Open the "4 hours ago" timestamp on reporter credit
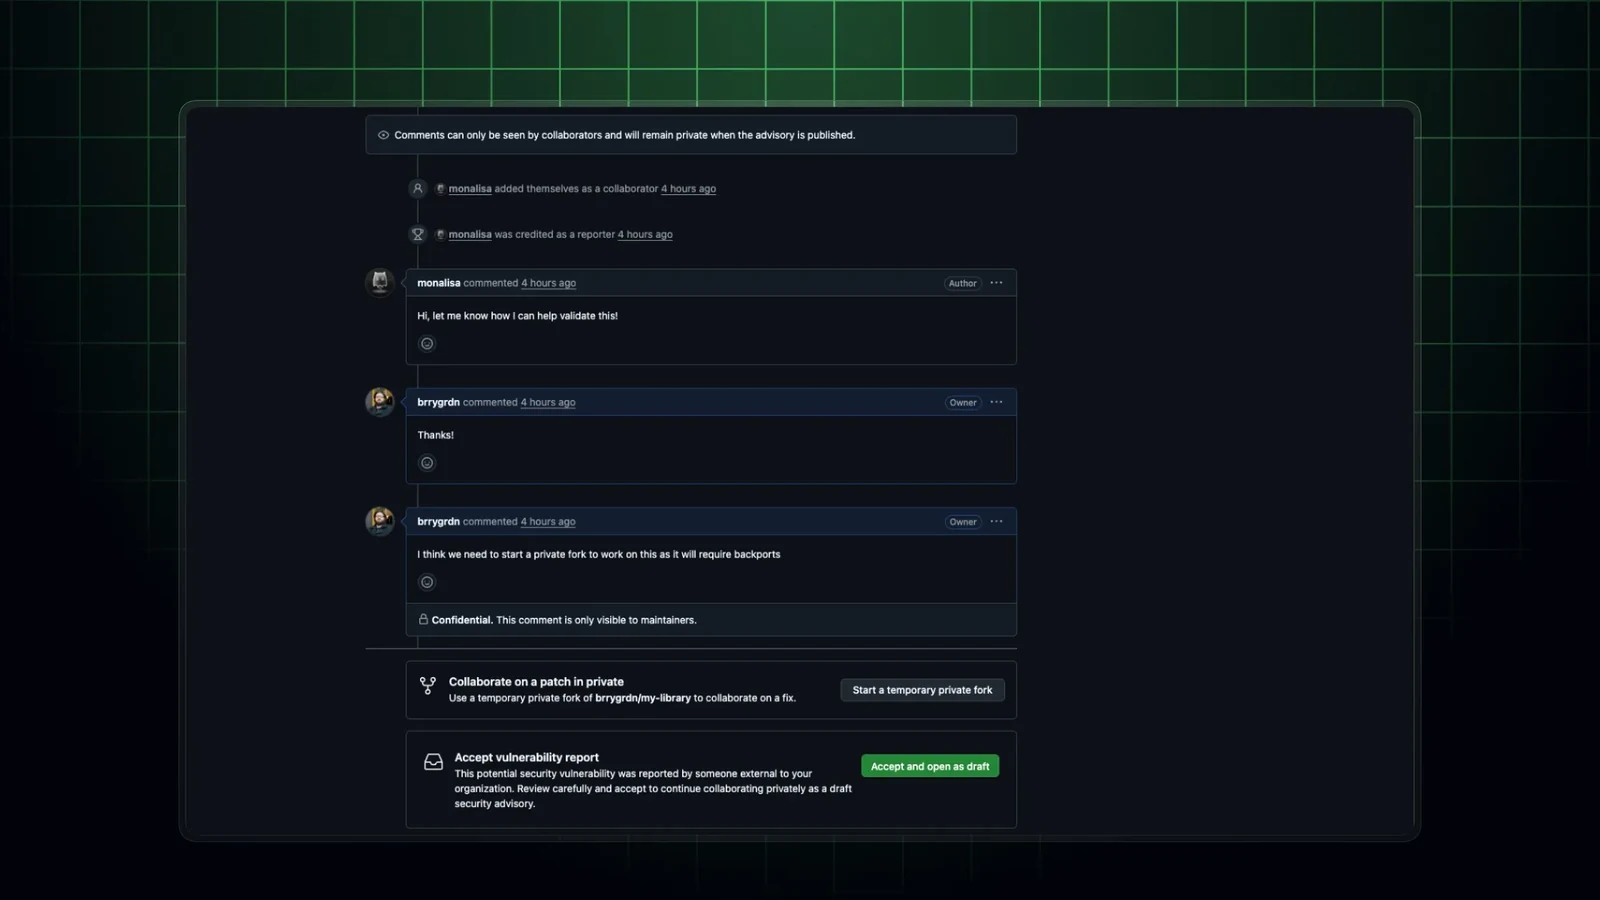The image size is (1600, 900). [x=645, y=235]
